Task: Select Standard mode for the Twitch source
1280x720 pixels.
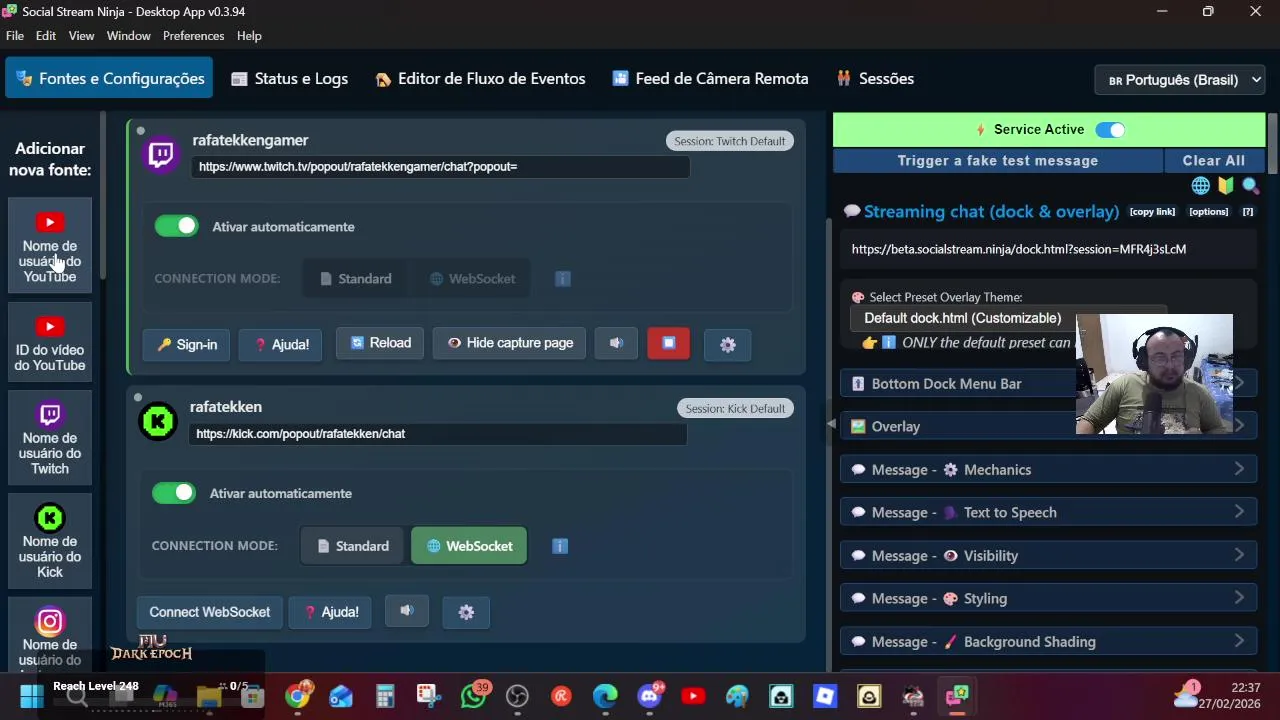Action: pos(355,279)
